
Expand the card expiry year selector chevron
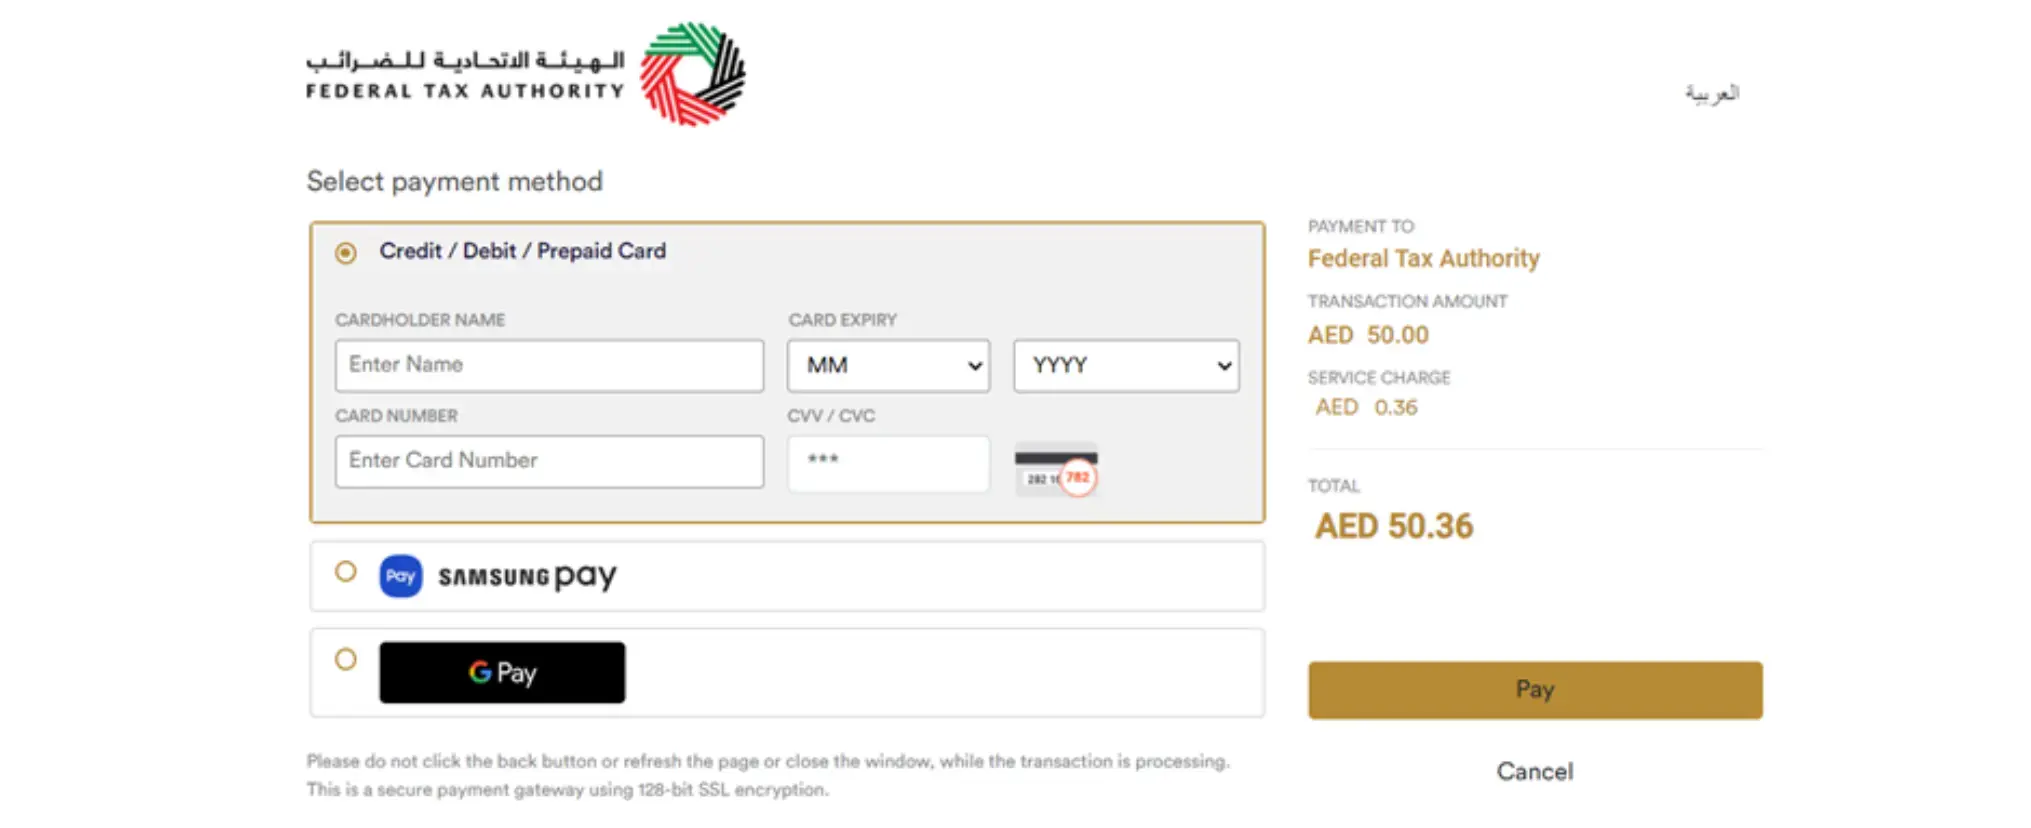pos(1224,365)
